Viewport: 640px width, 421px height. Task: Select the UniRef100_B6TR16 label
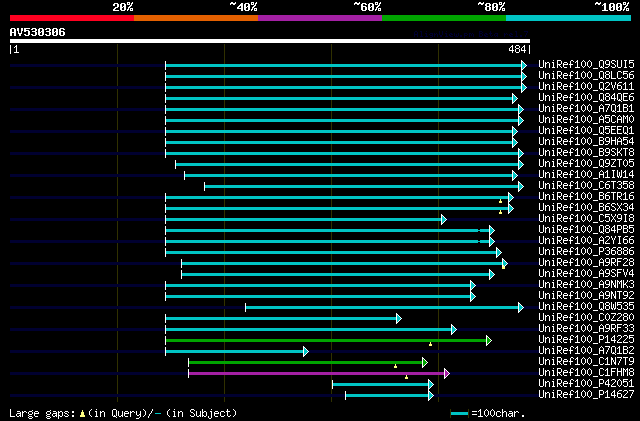coord(586,197)
